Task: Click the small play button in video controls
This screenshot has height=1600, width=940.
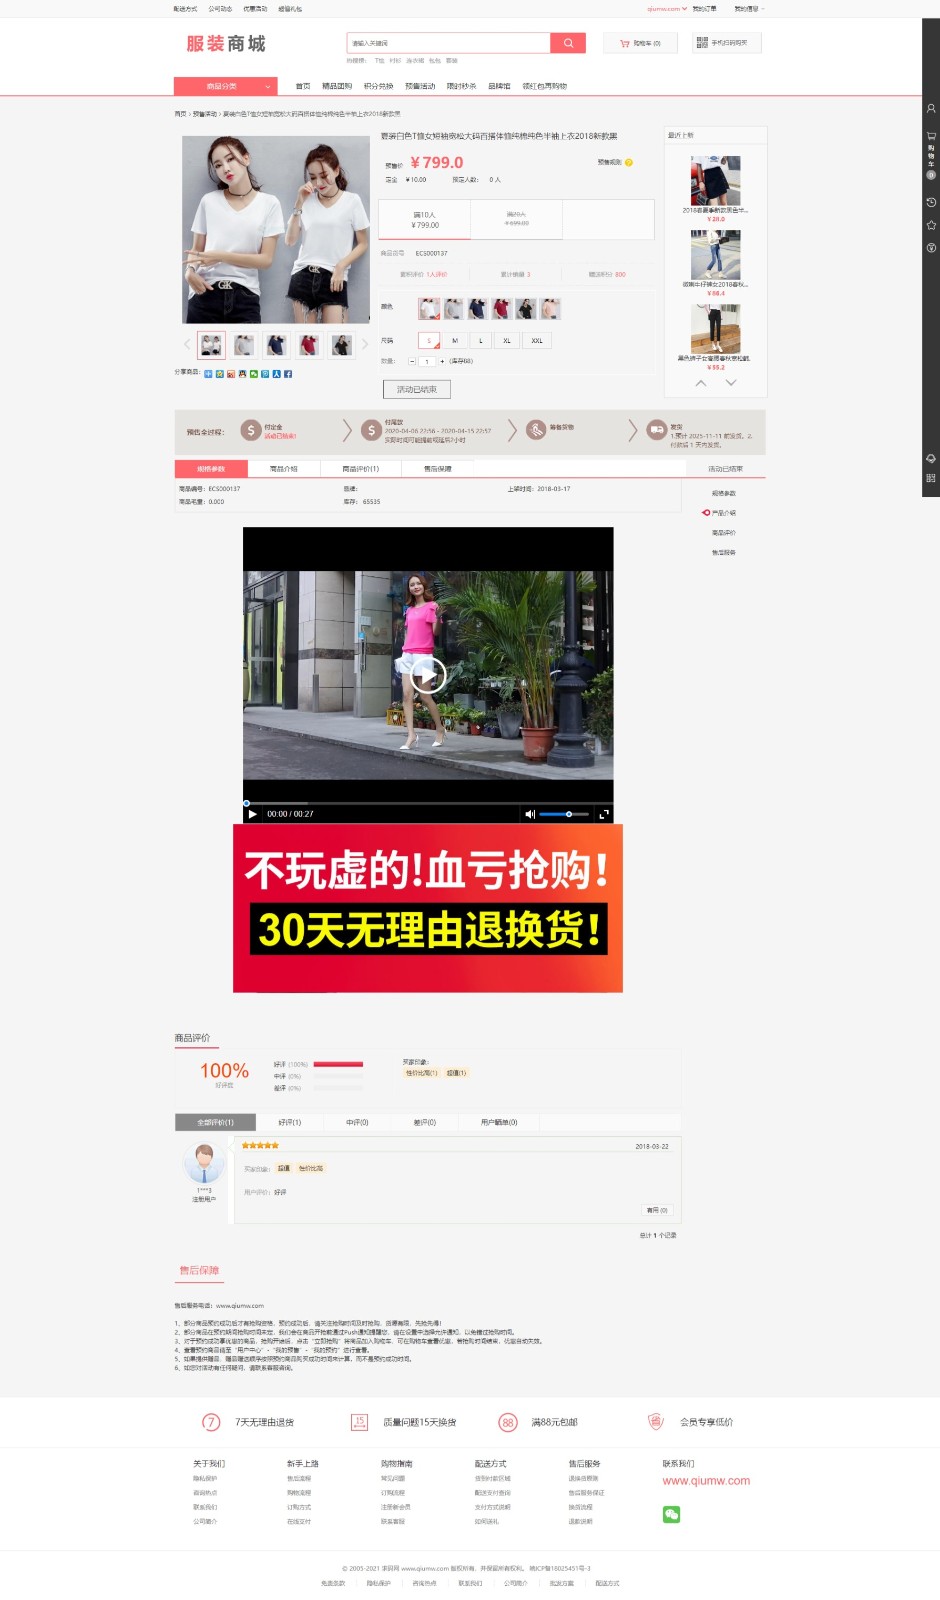Action: 253,814
